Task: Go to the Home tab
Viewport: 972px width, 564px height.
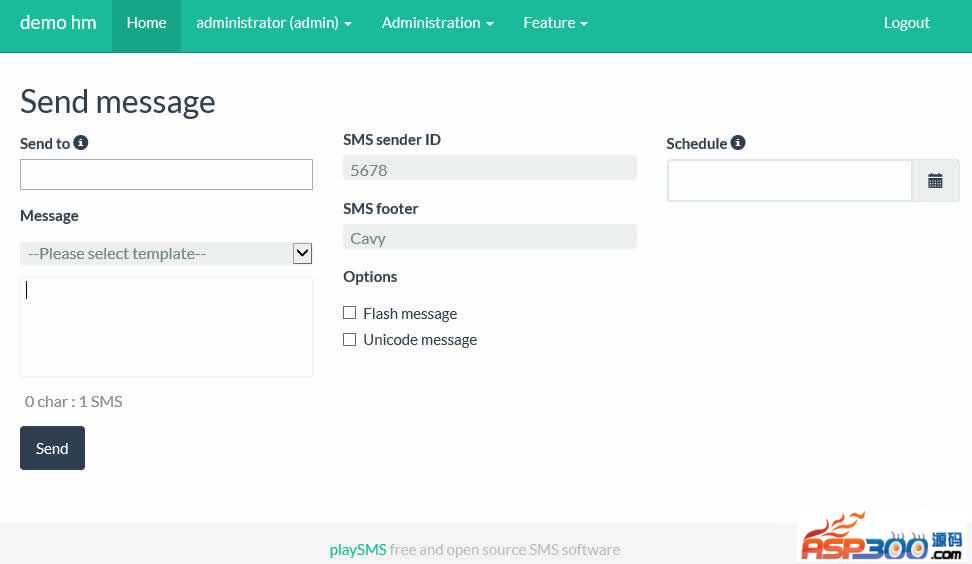Action: pos(146,23)
